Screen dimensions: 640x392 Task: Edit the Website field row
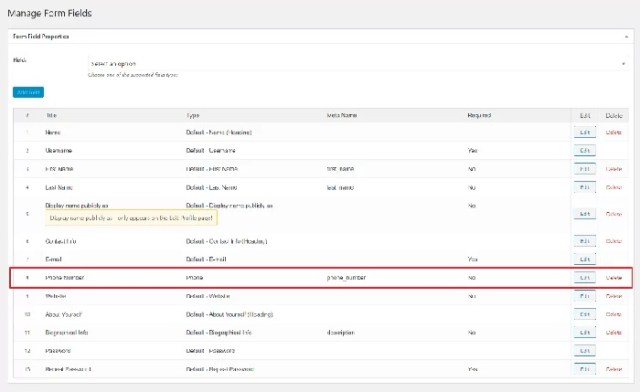[x=584, y=296]
